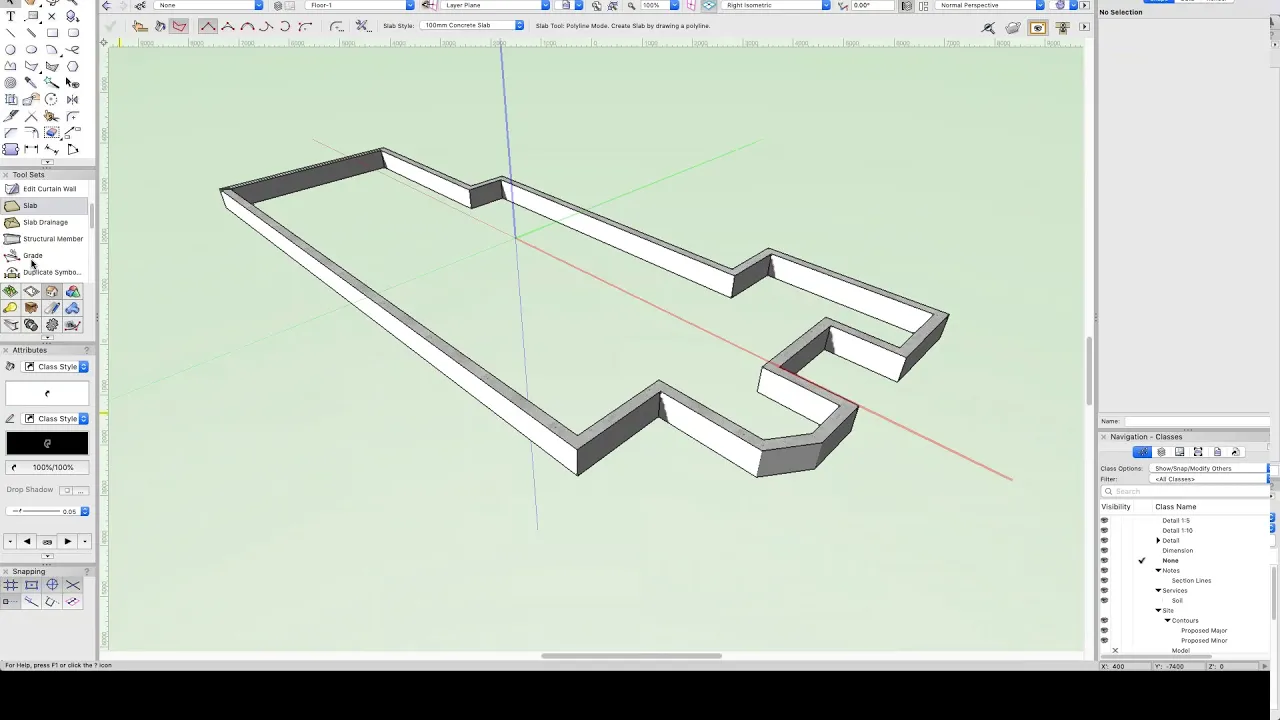
Task: Open the slab tool preferences icon
Action: click(x=363, y=26)
